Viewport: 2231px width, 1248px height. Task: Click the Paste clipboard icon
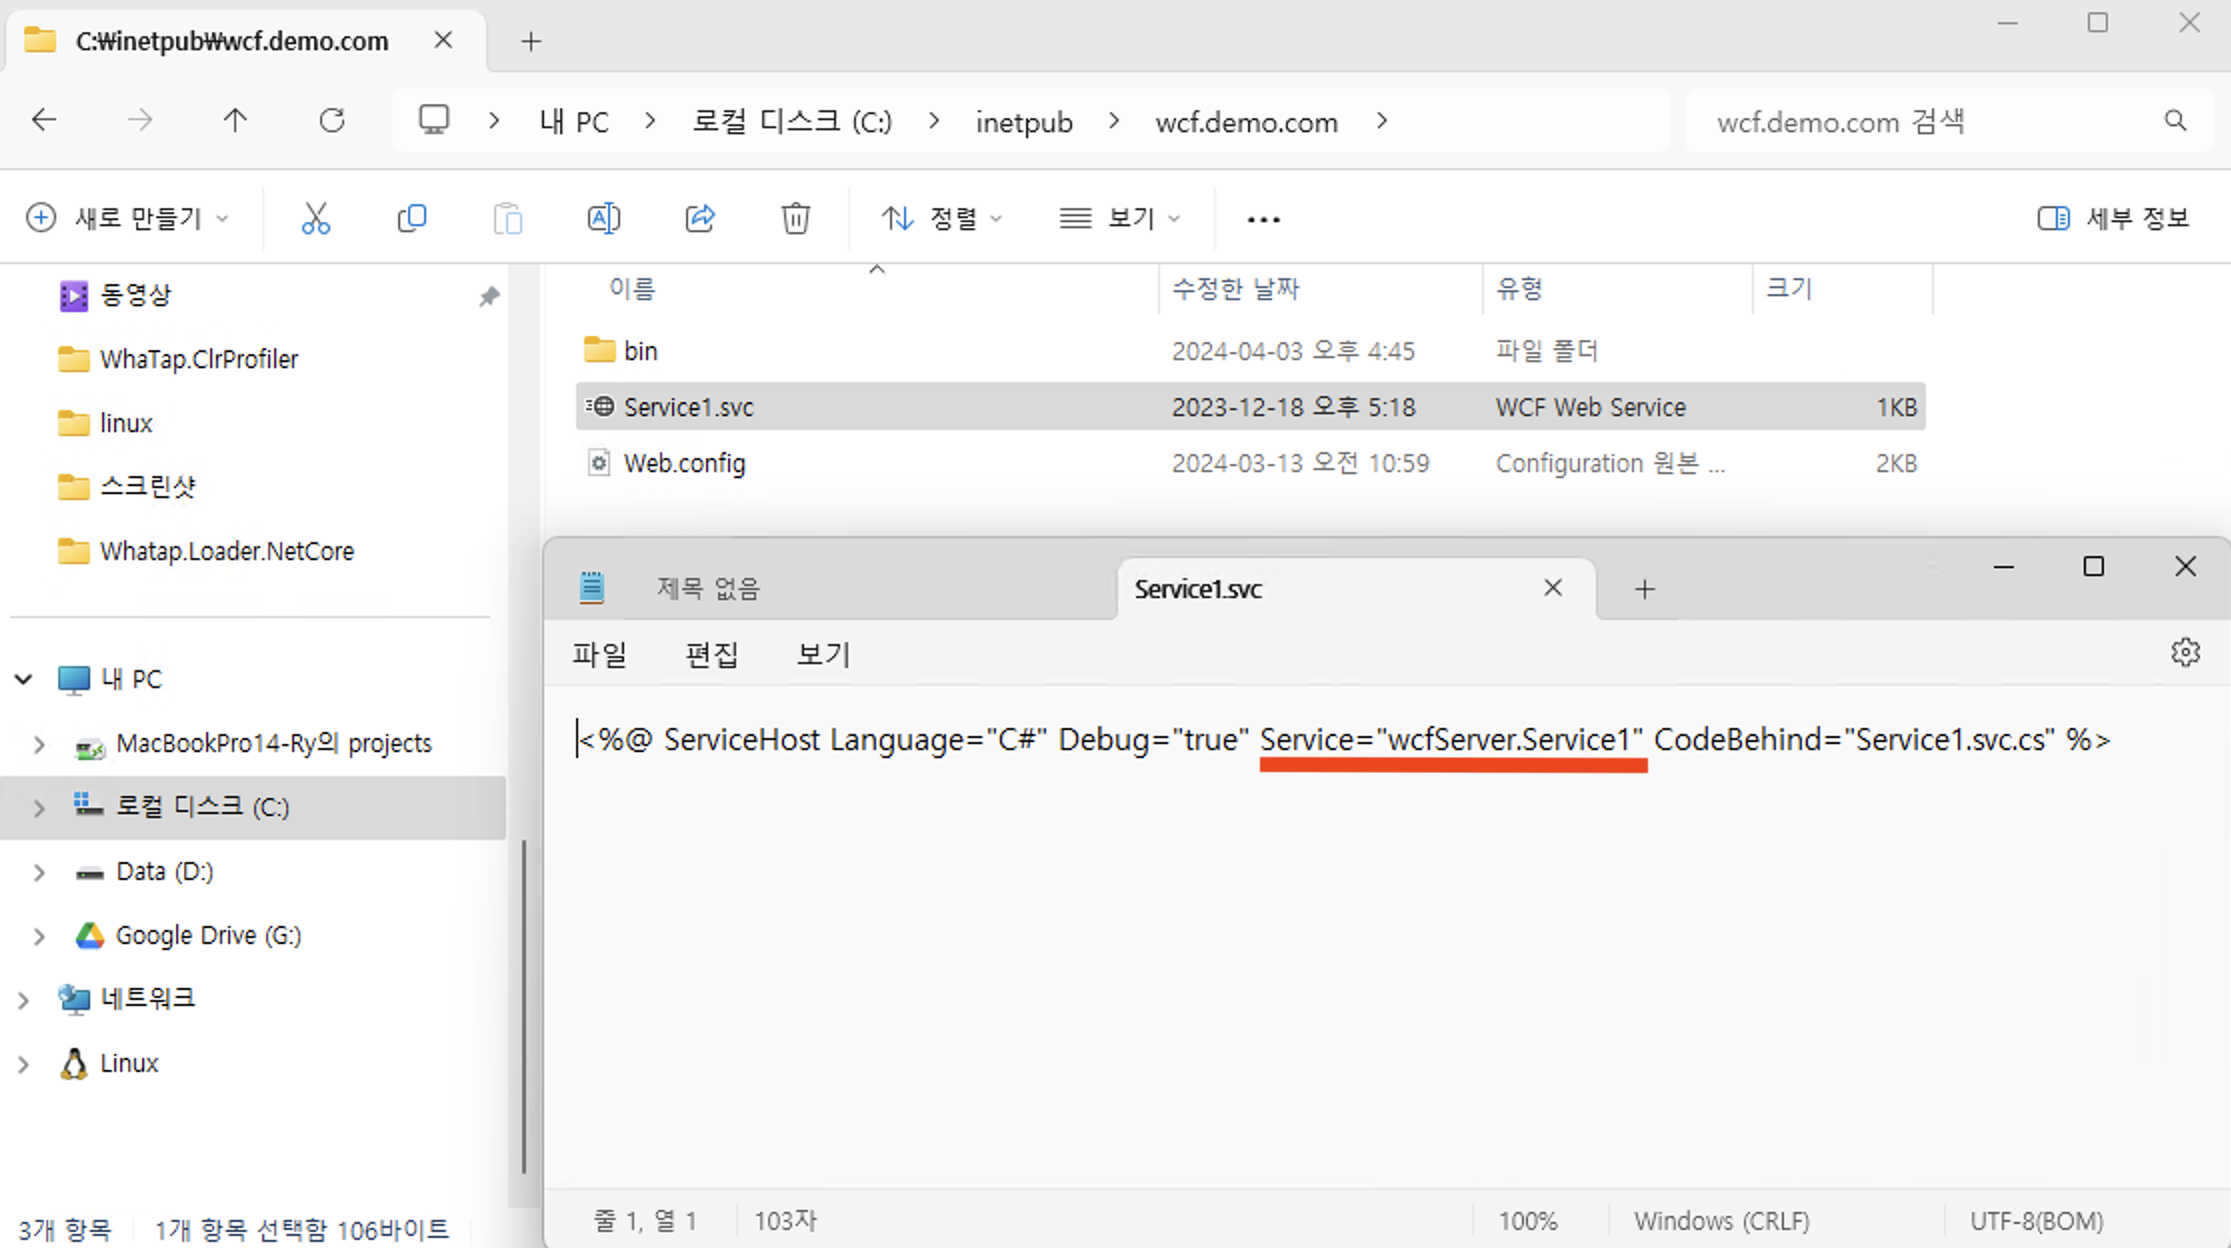(508, 218)
